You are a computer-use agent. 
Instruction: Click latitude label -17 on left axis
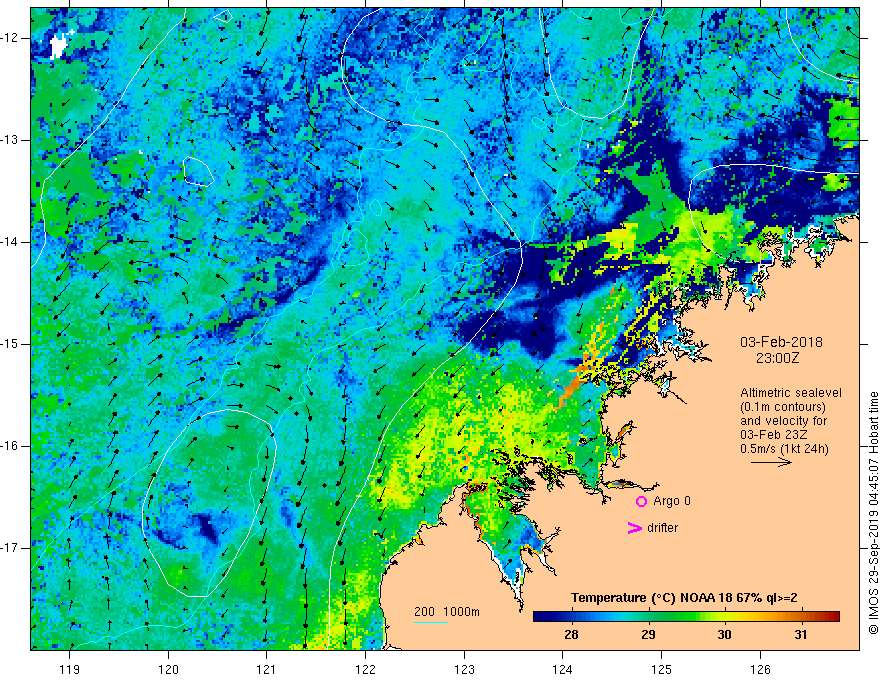point(10,548)
